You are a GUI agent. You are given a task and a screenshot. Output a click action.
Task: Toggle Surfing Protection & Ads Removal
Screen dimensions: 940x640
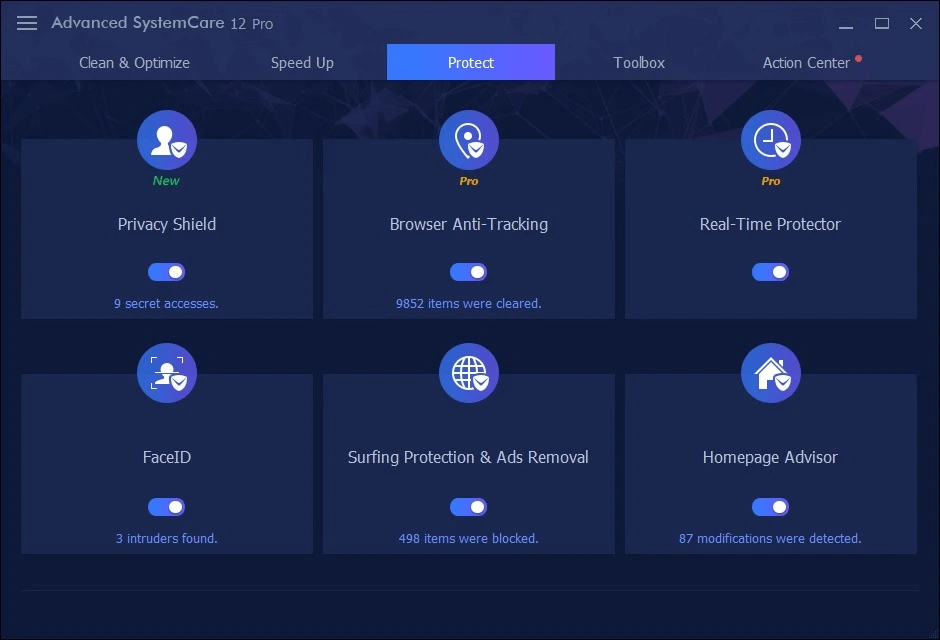pyautogui.click(x=468, y=506)
